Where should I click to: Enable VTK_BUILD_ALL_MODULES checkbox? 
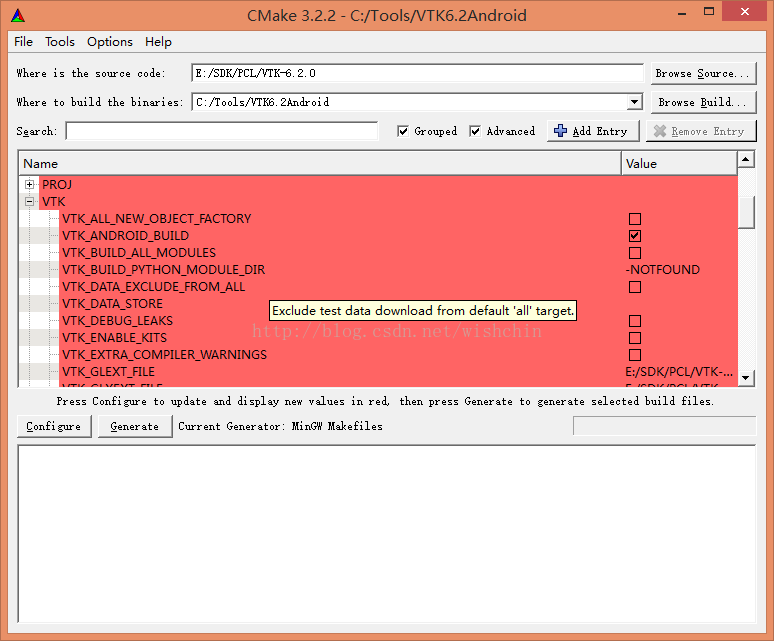click(635, 253)
